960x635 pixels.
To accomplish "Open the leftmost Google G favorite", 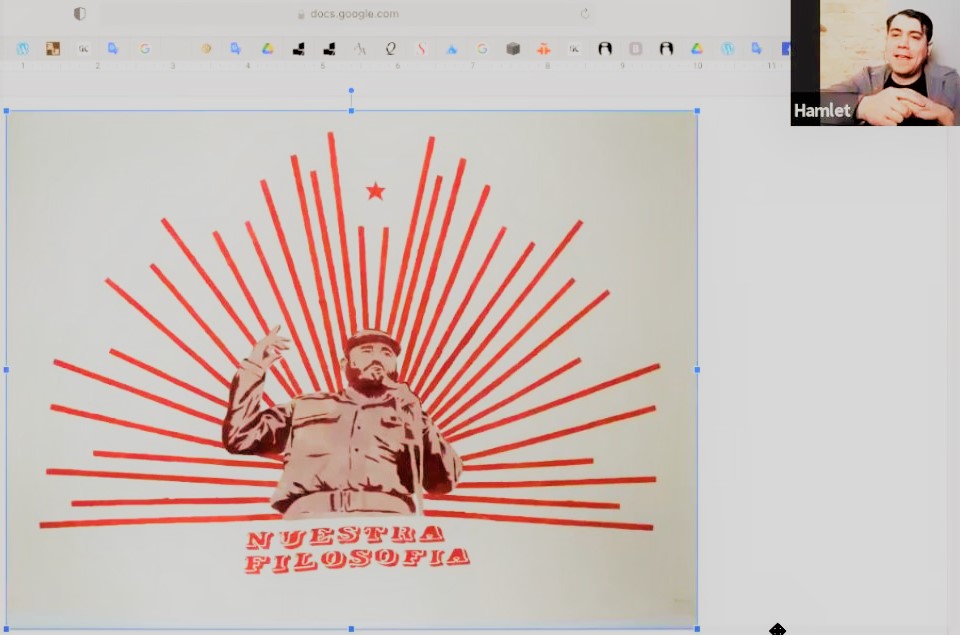I will pyautogui.click(x=145, y=48).
